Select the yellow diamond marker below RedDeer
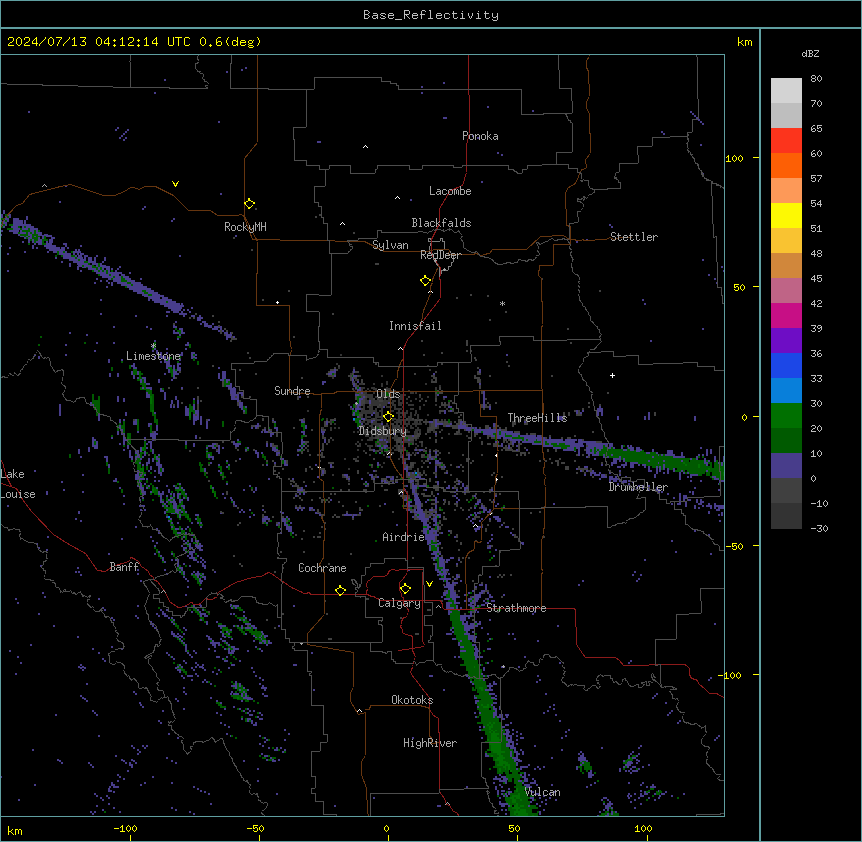The height and width of the screenshot is (842, 862). (426, 281)
